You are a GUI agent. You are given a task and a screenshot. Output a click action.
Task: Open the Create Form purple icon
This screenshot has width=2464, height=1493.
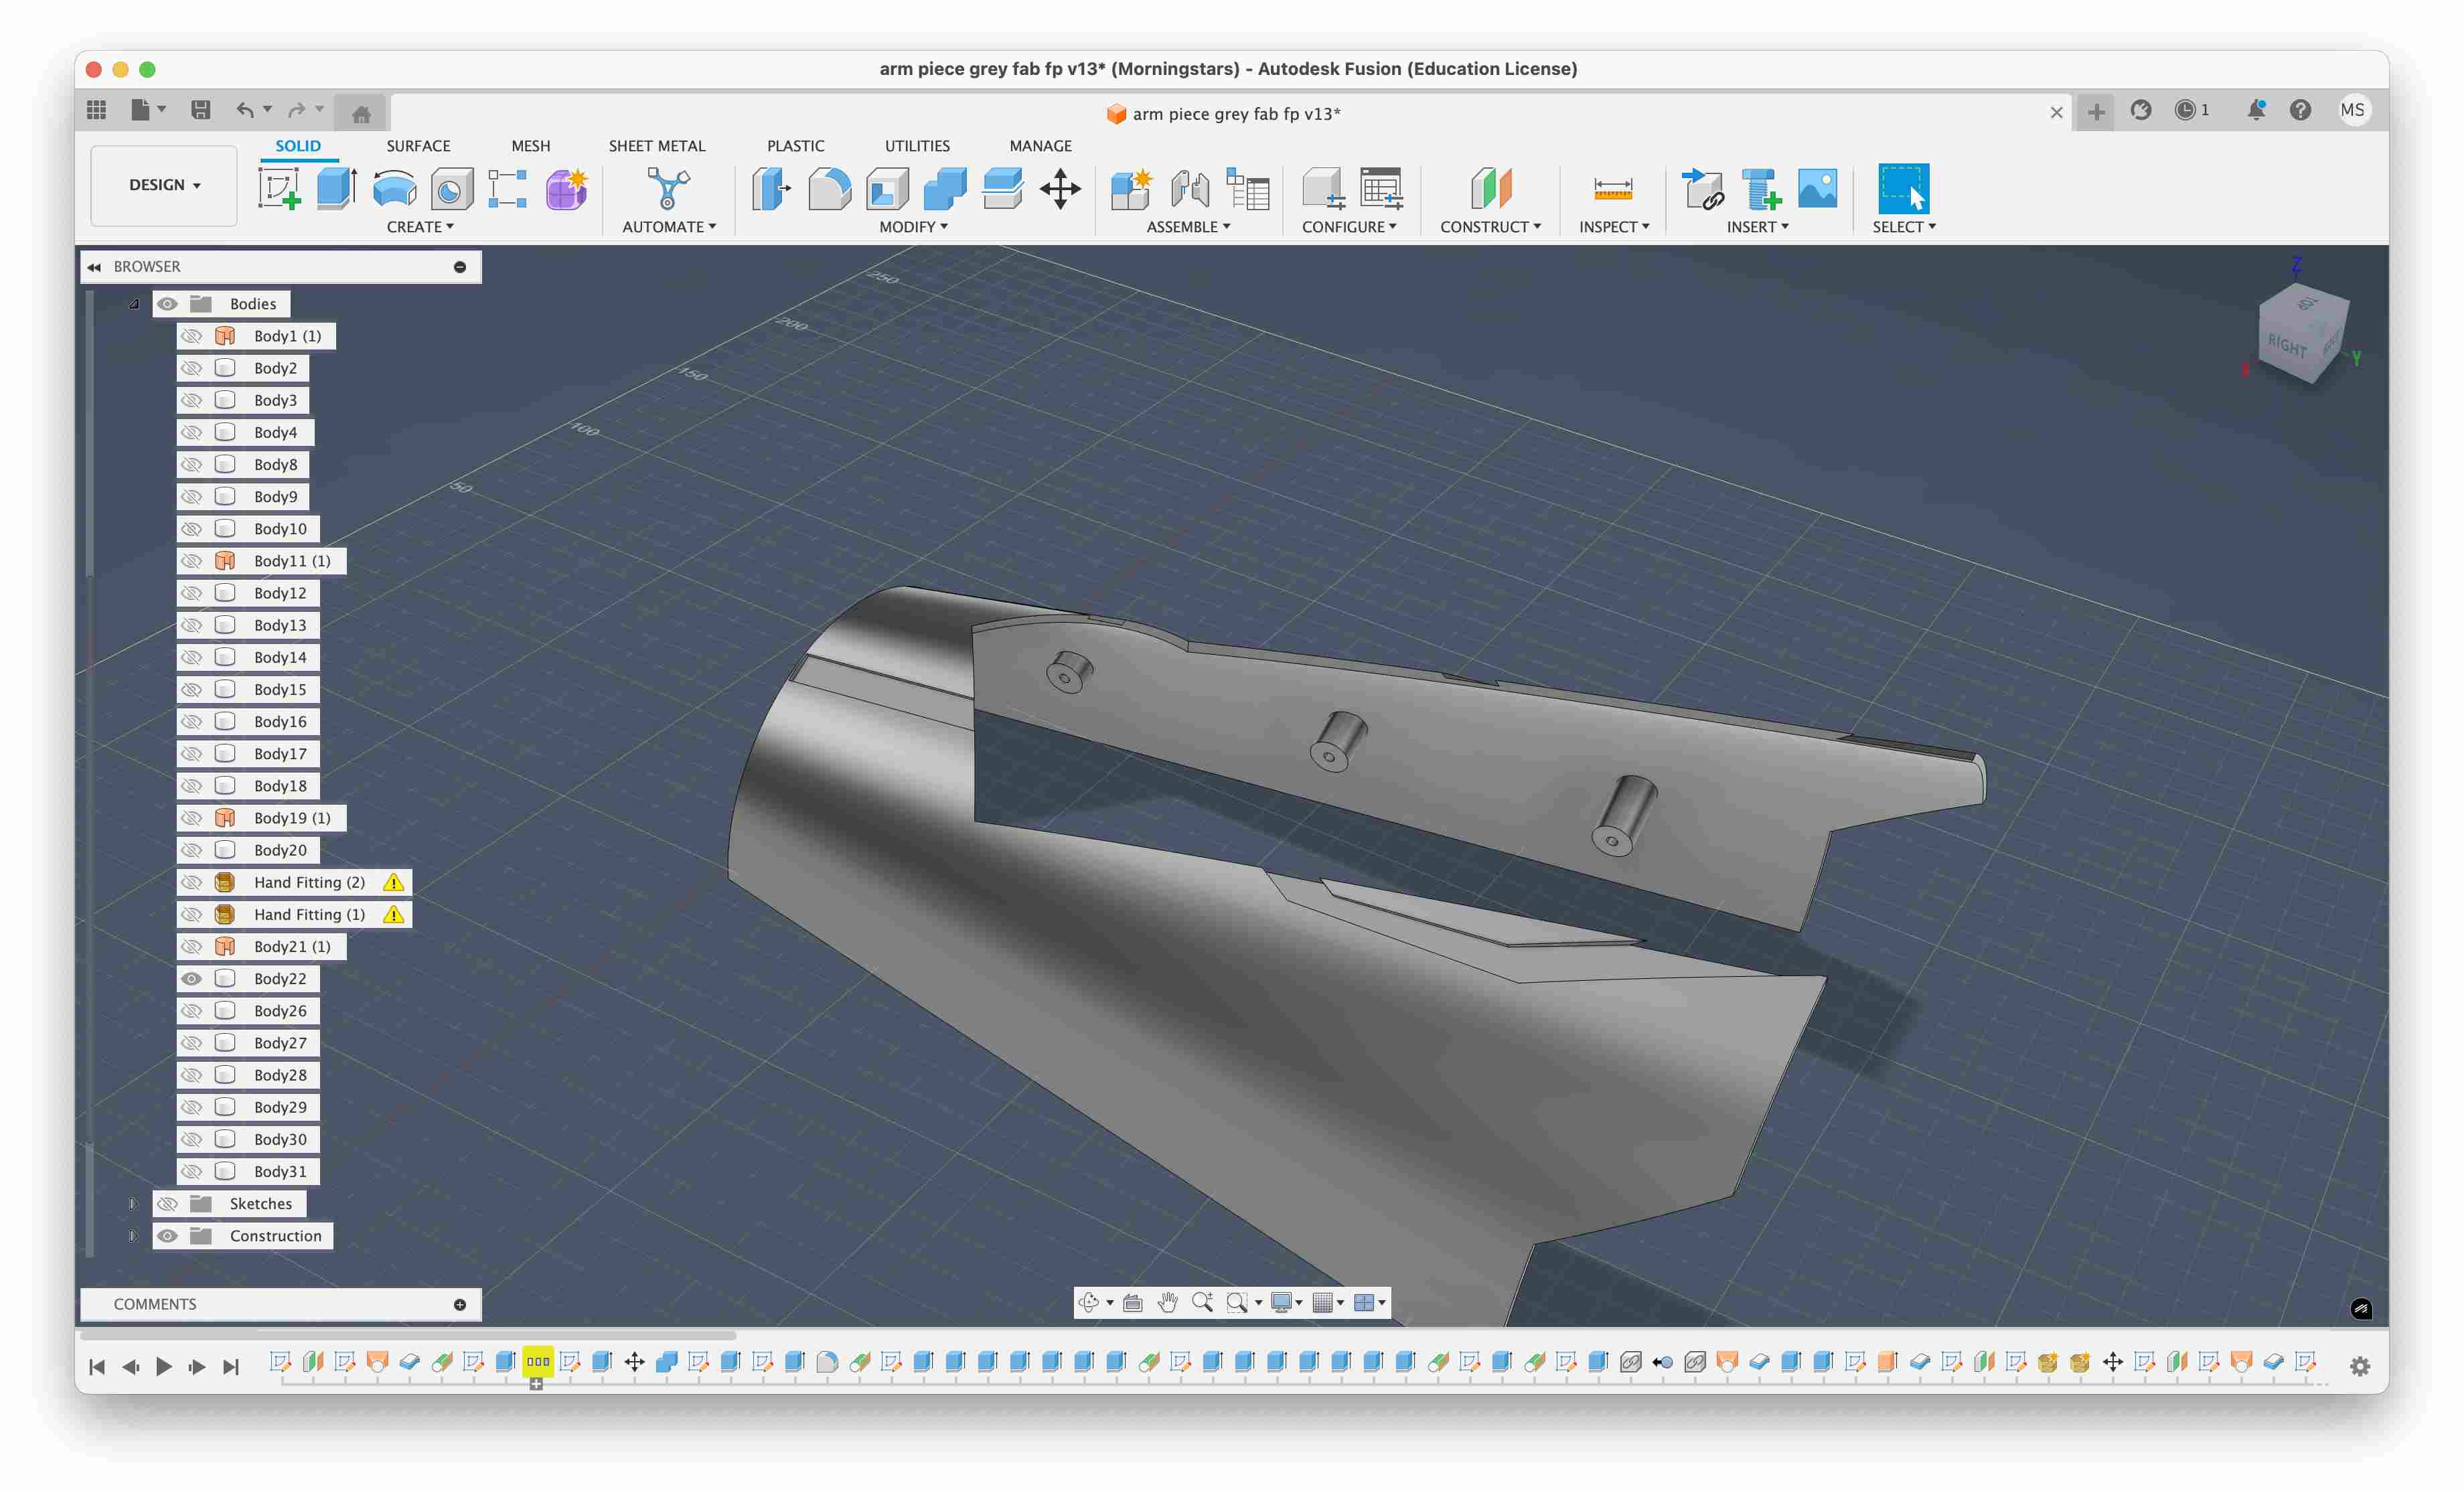click(x=566, y=188)
